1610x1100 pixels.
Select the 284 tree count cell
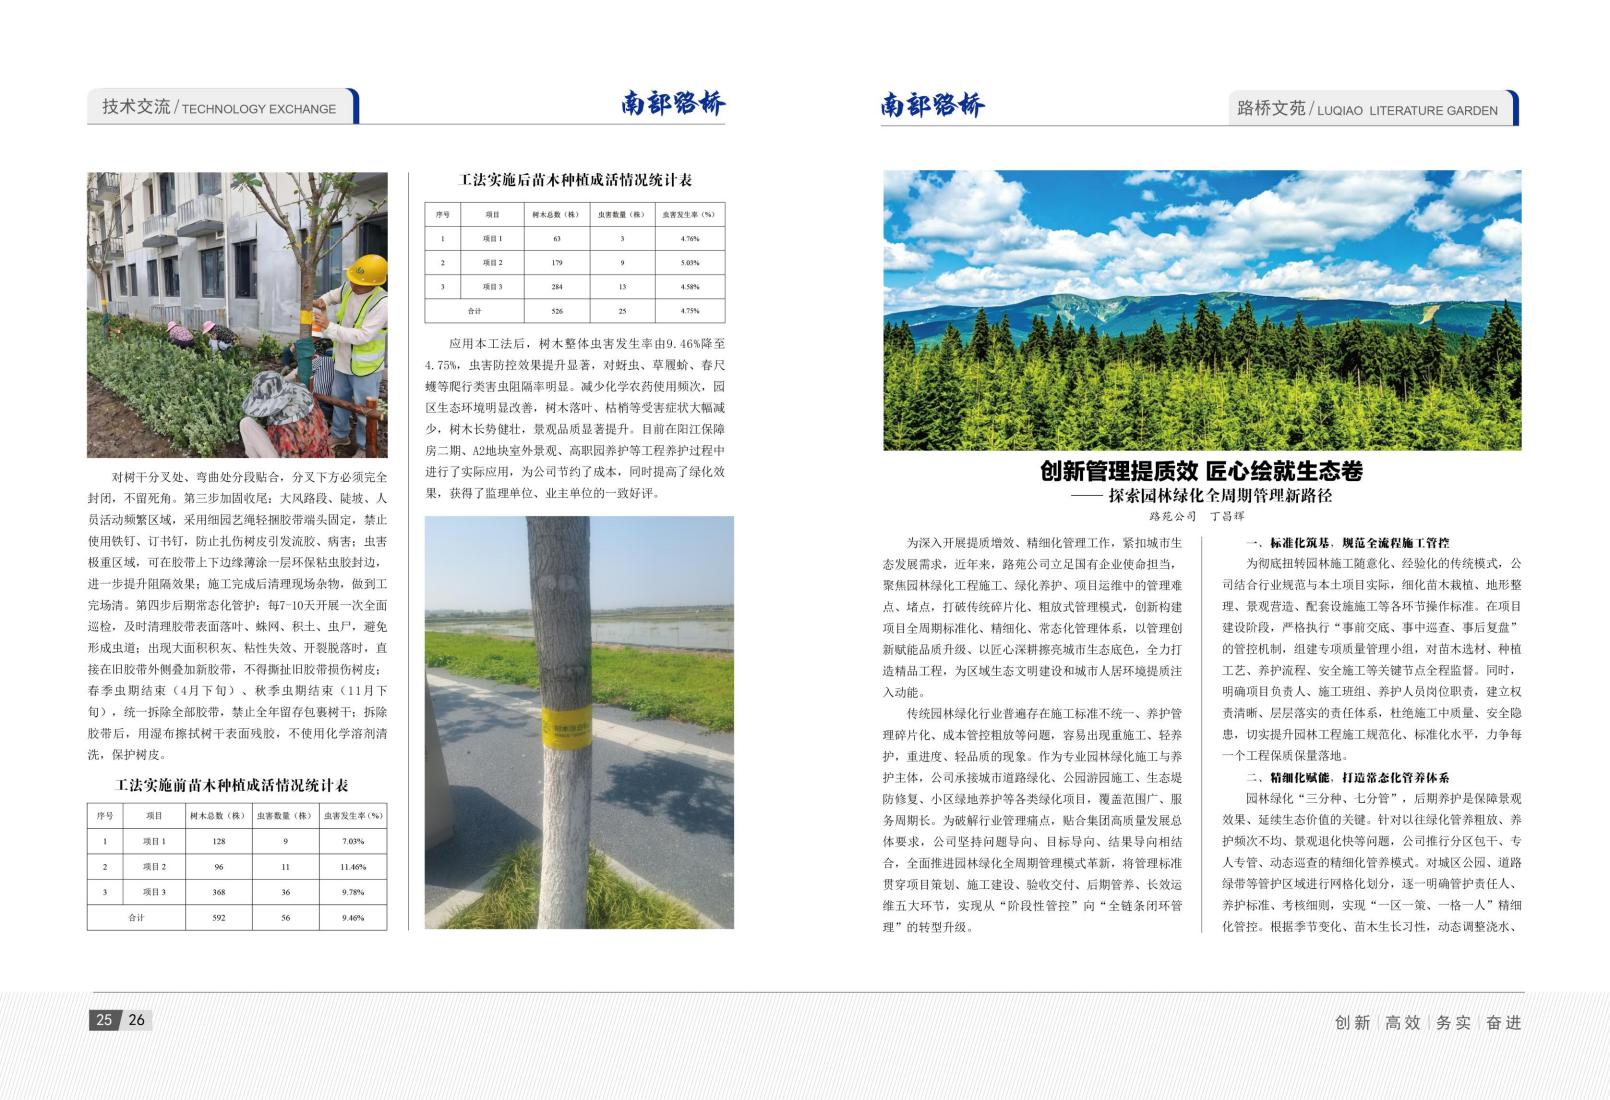(557, 287)
